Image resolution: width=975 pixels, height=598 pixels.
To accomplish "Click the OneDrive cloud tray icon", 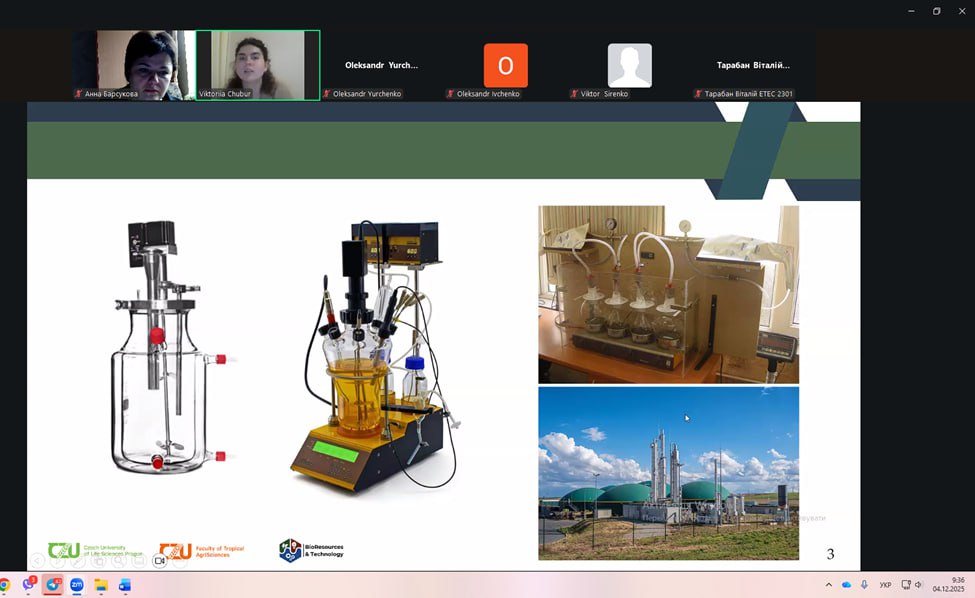I will 847,585.
